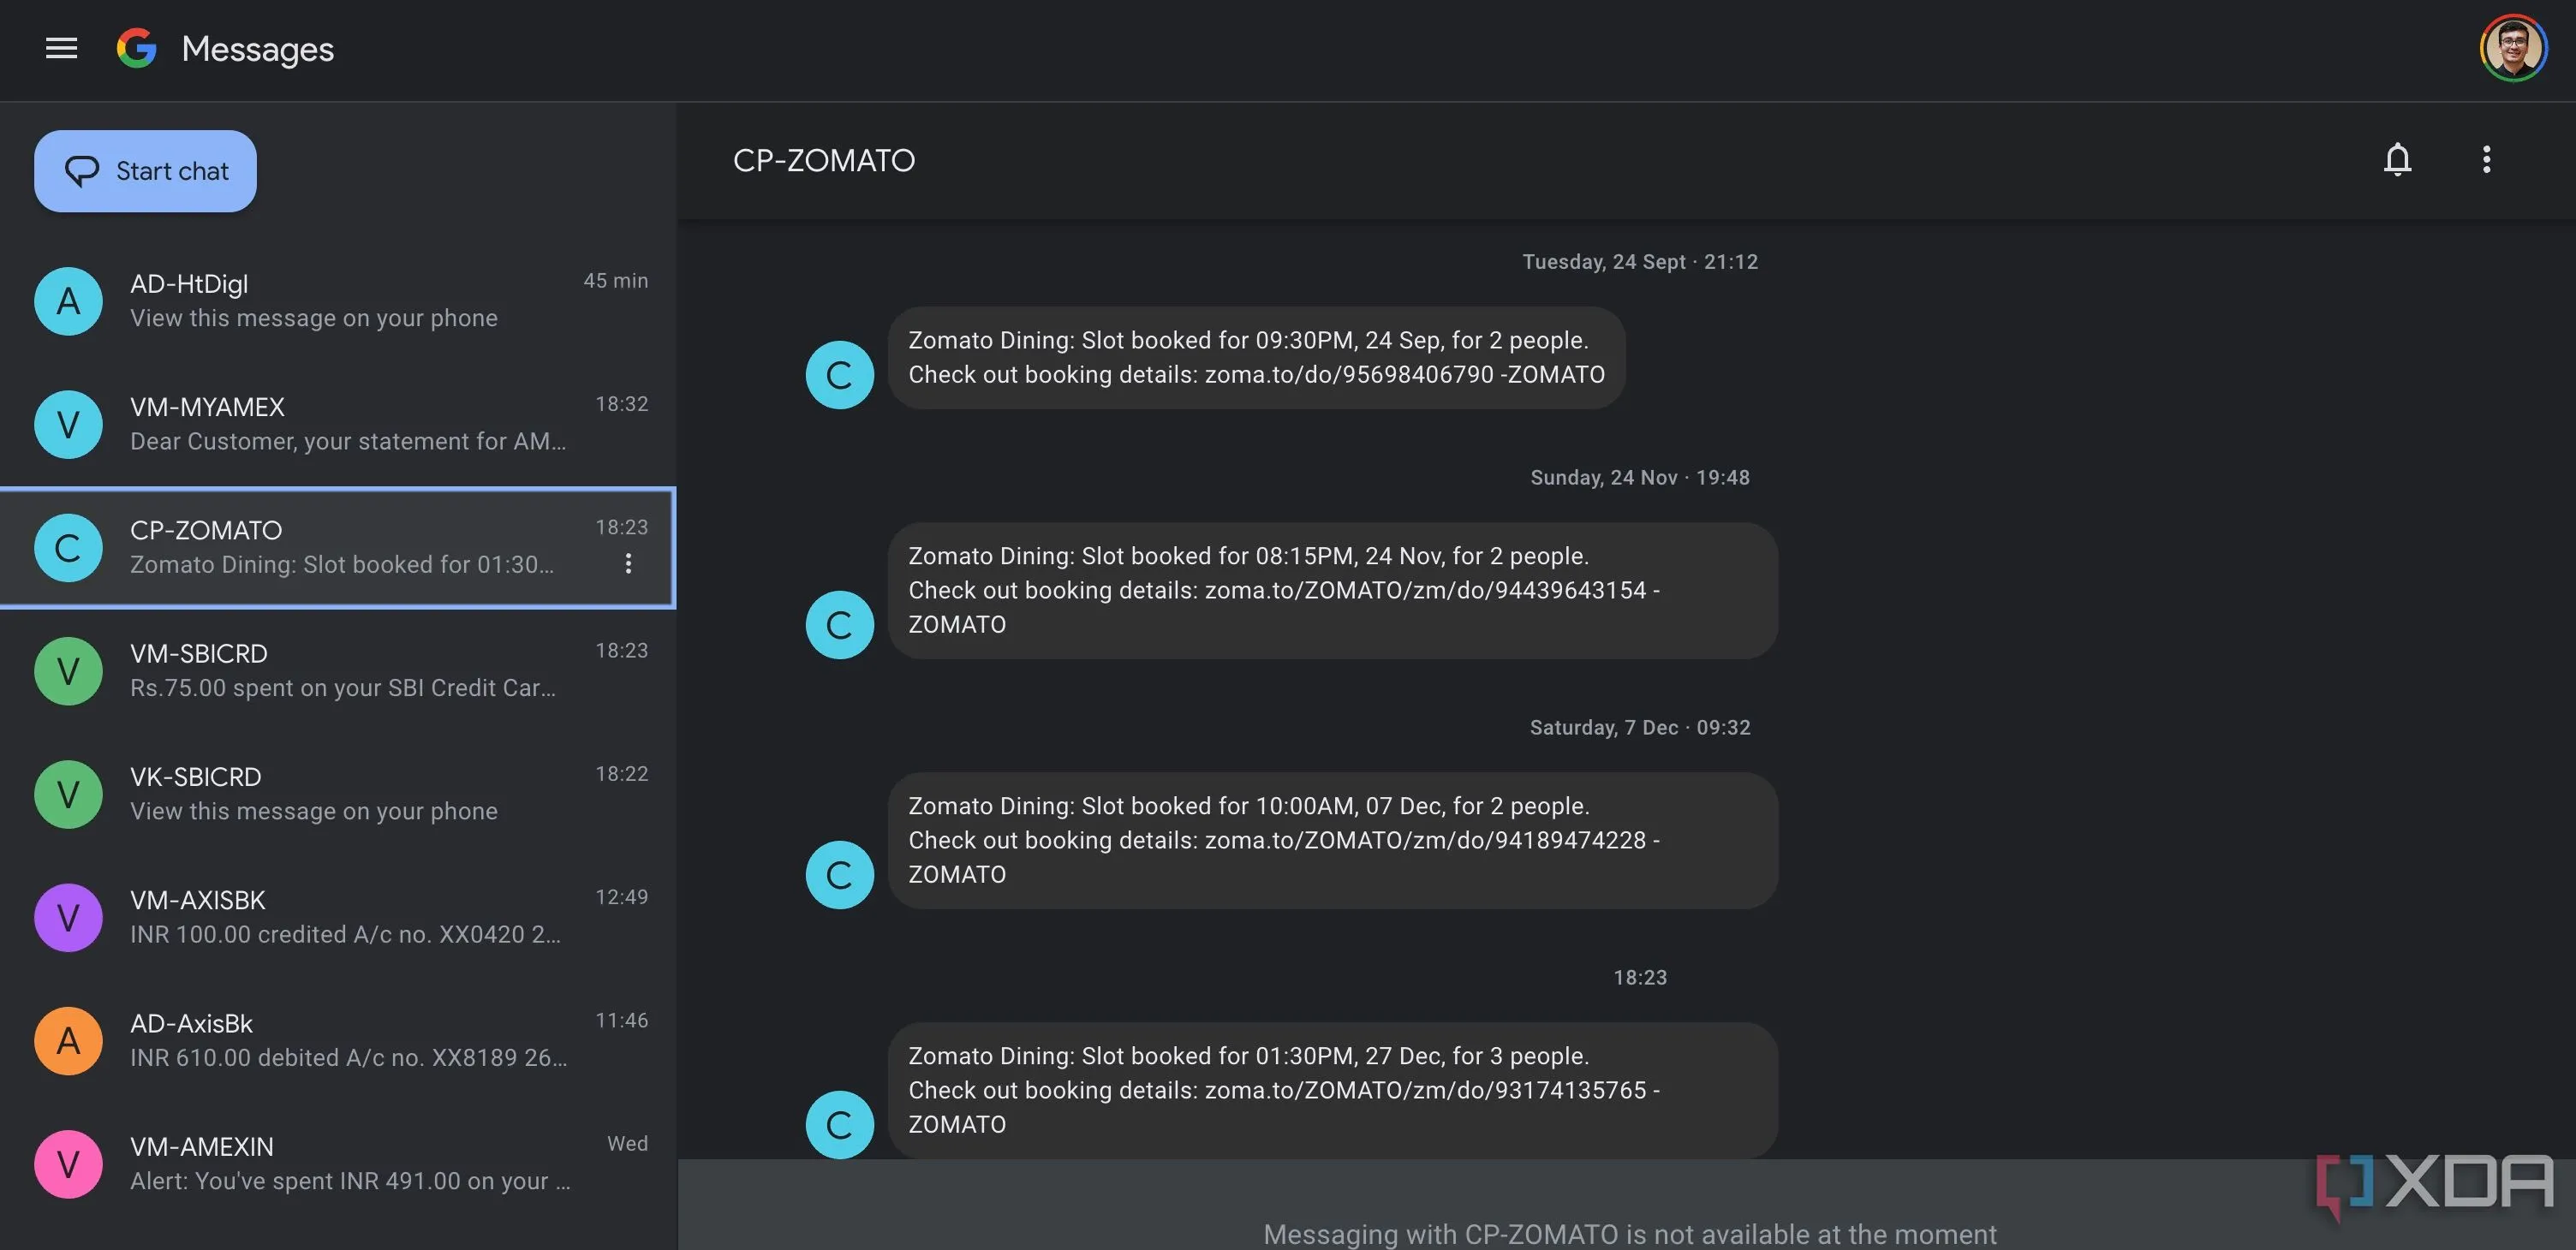Click the VM-SBICRD green V avatar

pyautogui.click(x=68, y=671)
